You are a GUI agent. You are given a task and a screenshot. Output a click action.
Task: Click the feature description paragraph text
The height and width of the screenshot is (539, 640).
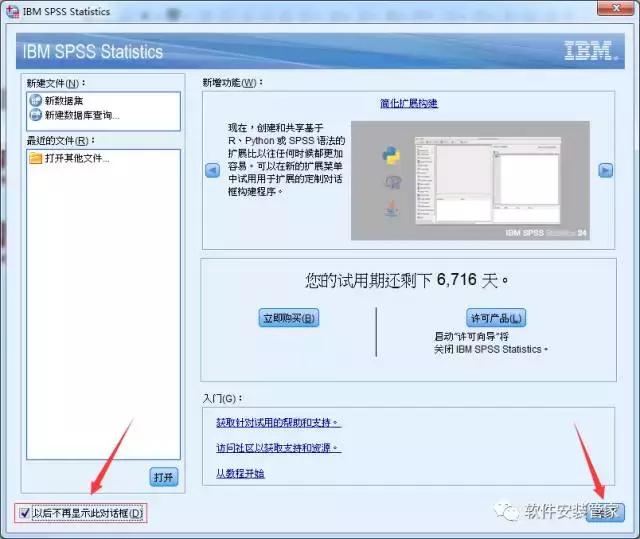tap(286, 160)
